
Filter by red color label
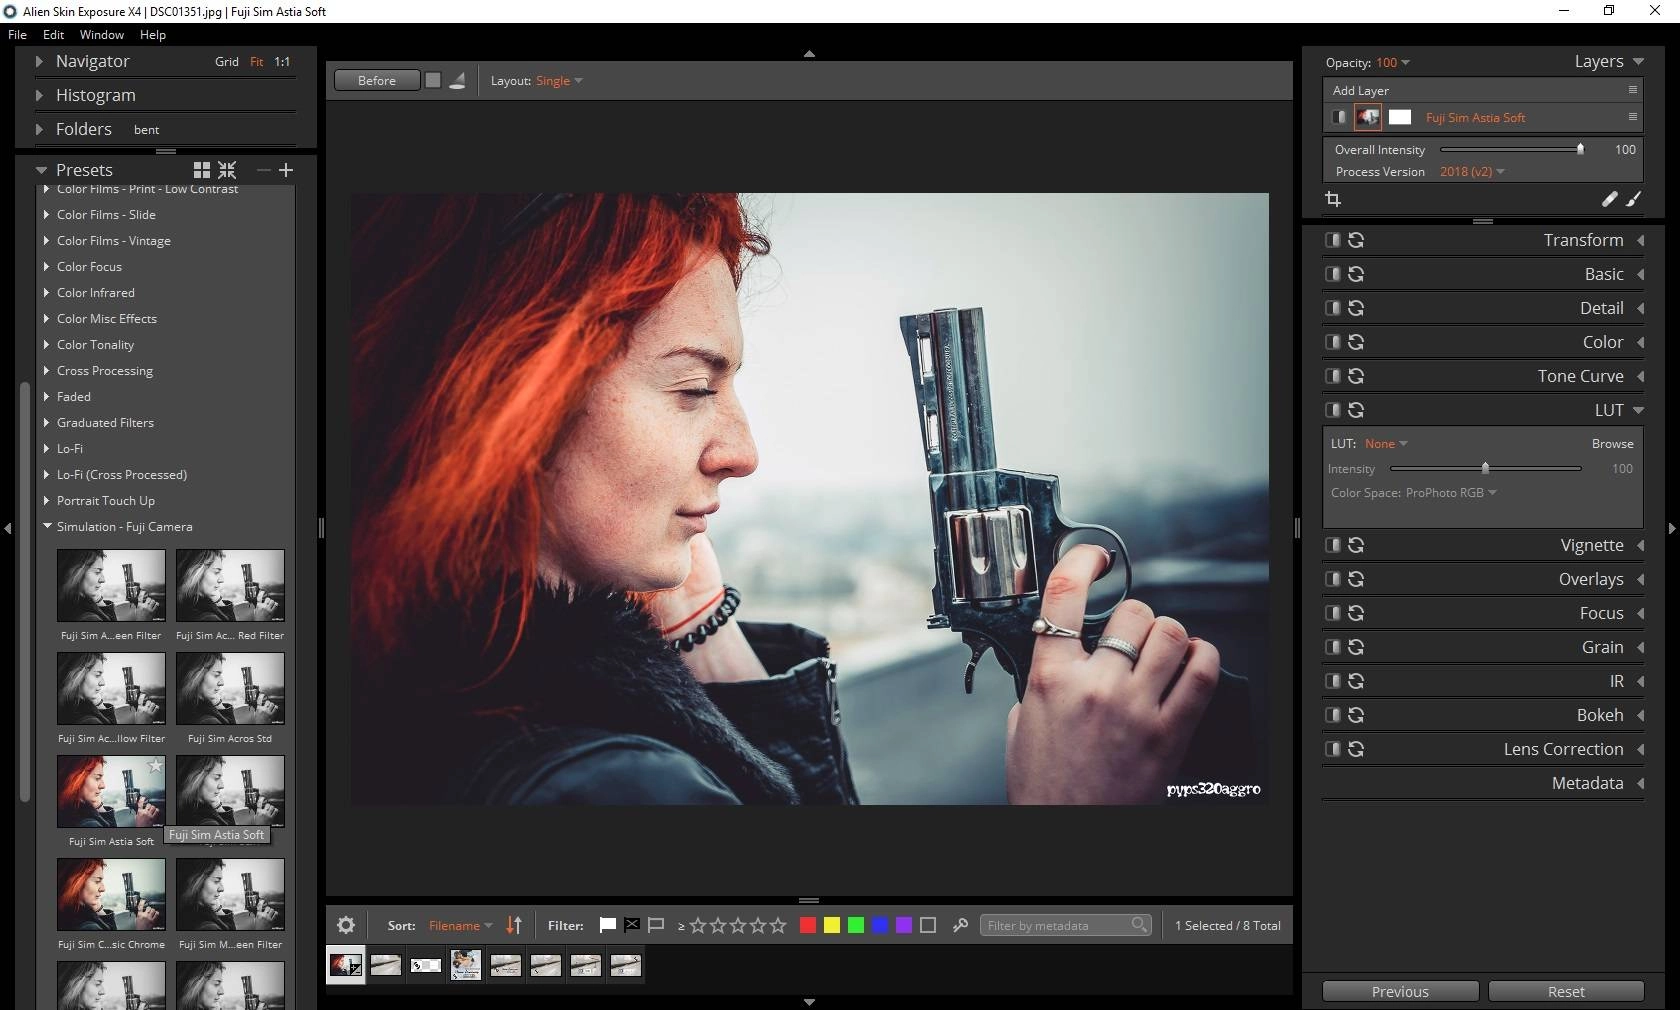(x=808, y=925)
